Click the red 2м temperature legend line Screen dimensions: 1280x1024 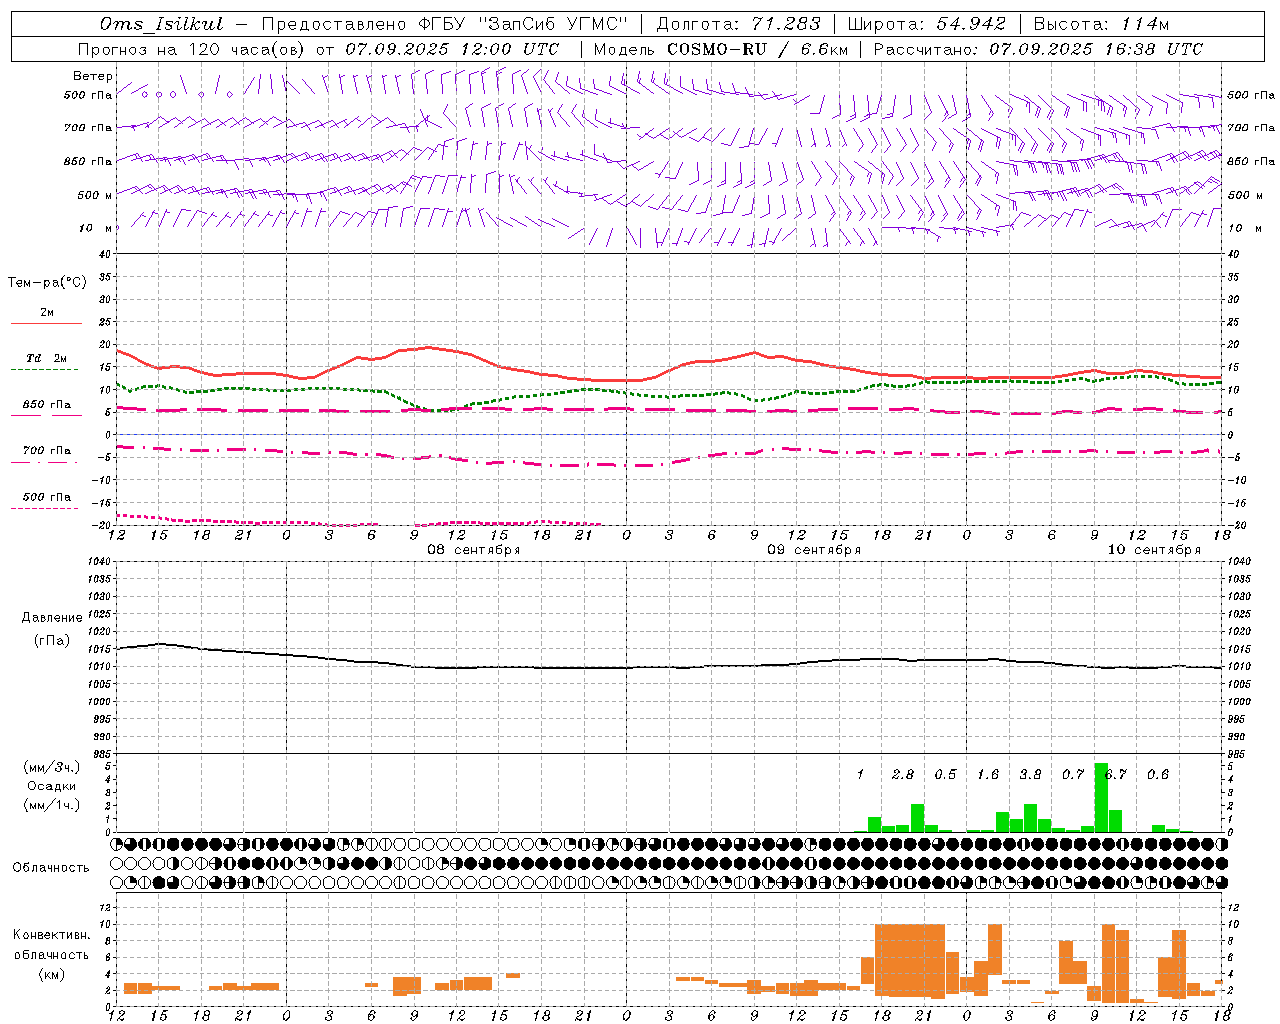coord(46,323)
